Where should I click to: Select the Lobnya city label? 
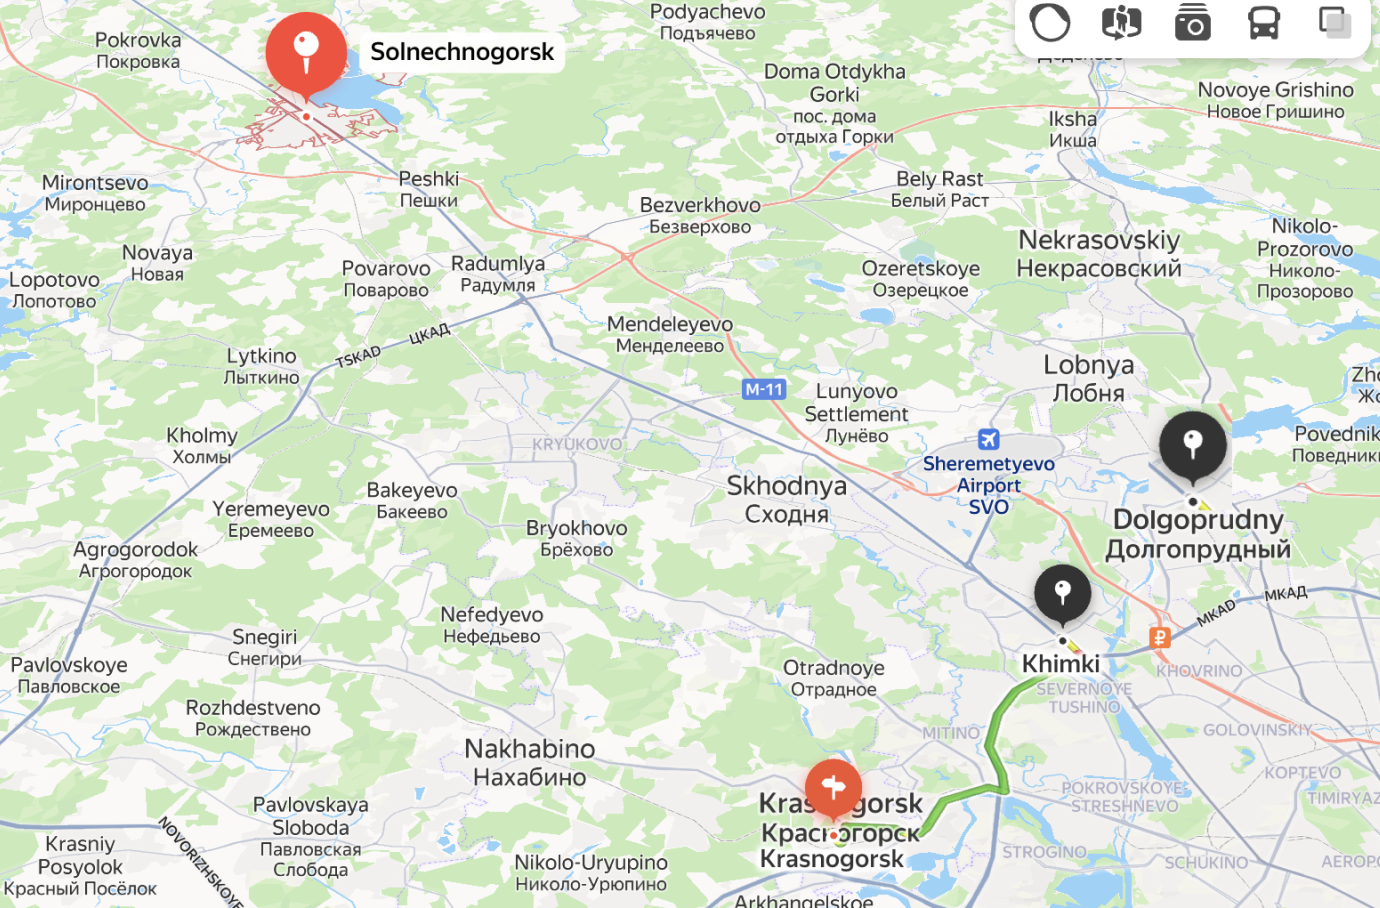coord(1089,378)
